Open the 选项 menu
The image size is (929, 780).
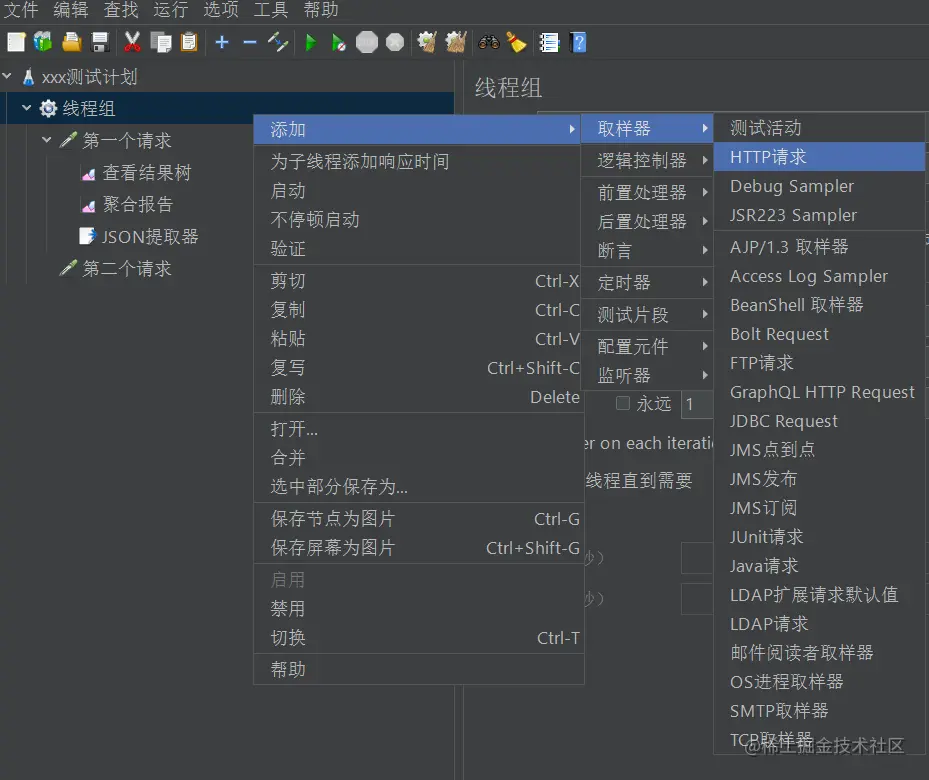221,10
